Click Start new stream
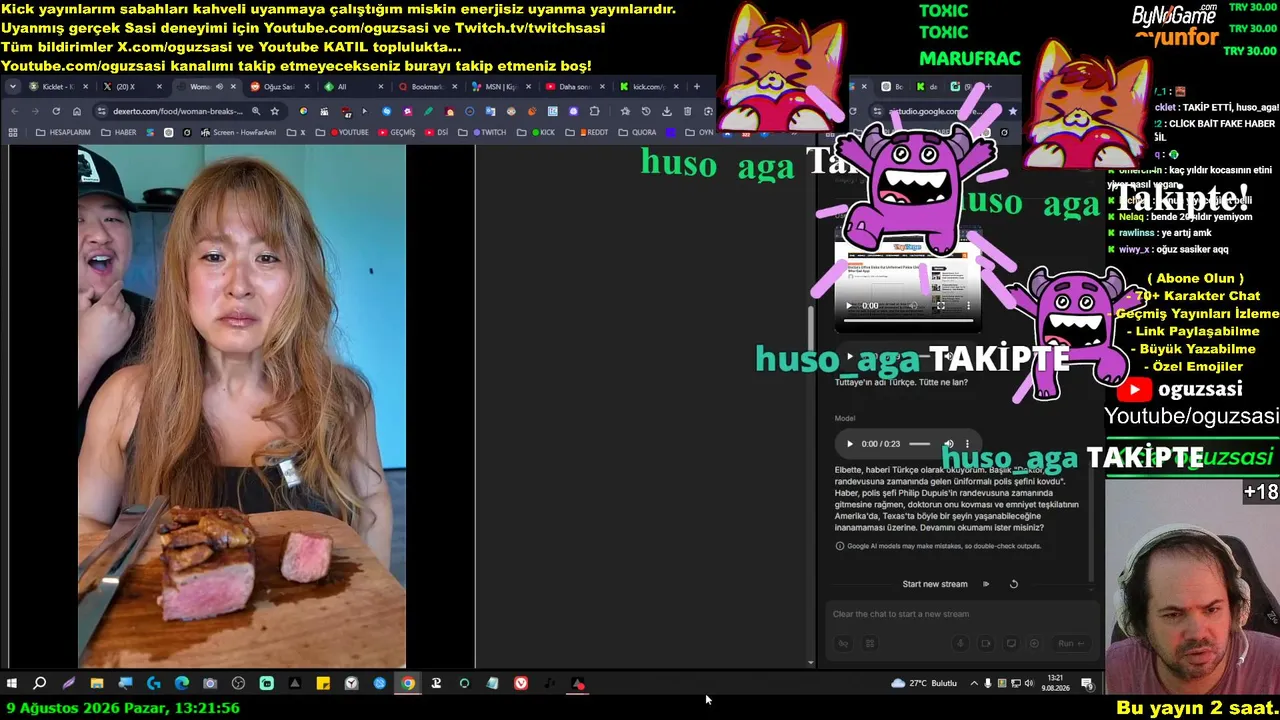 coord(935,584)
